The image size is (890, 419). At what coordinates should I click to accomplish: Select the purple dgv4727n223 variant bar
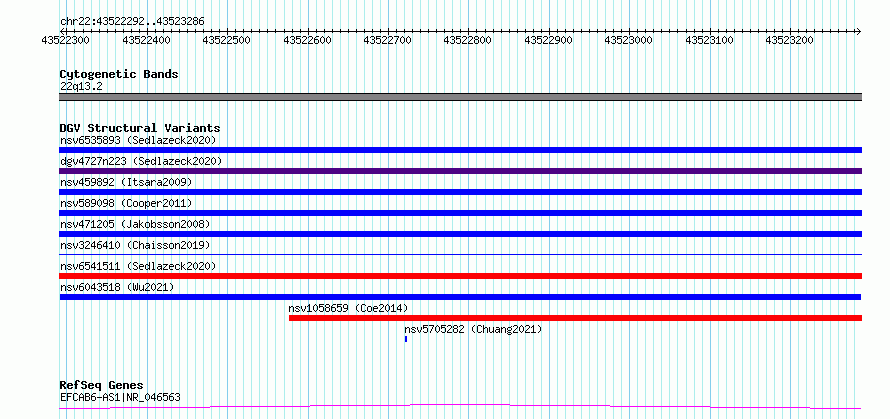tap(460, 171)
